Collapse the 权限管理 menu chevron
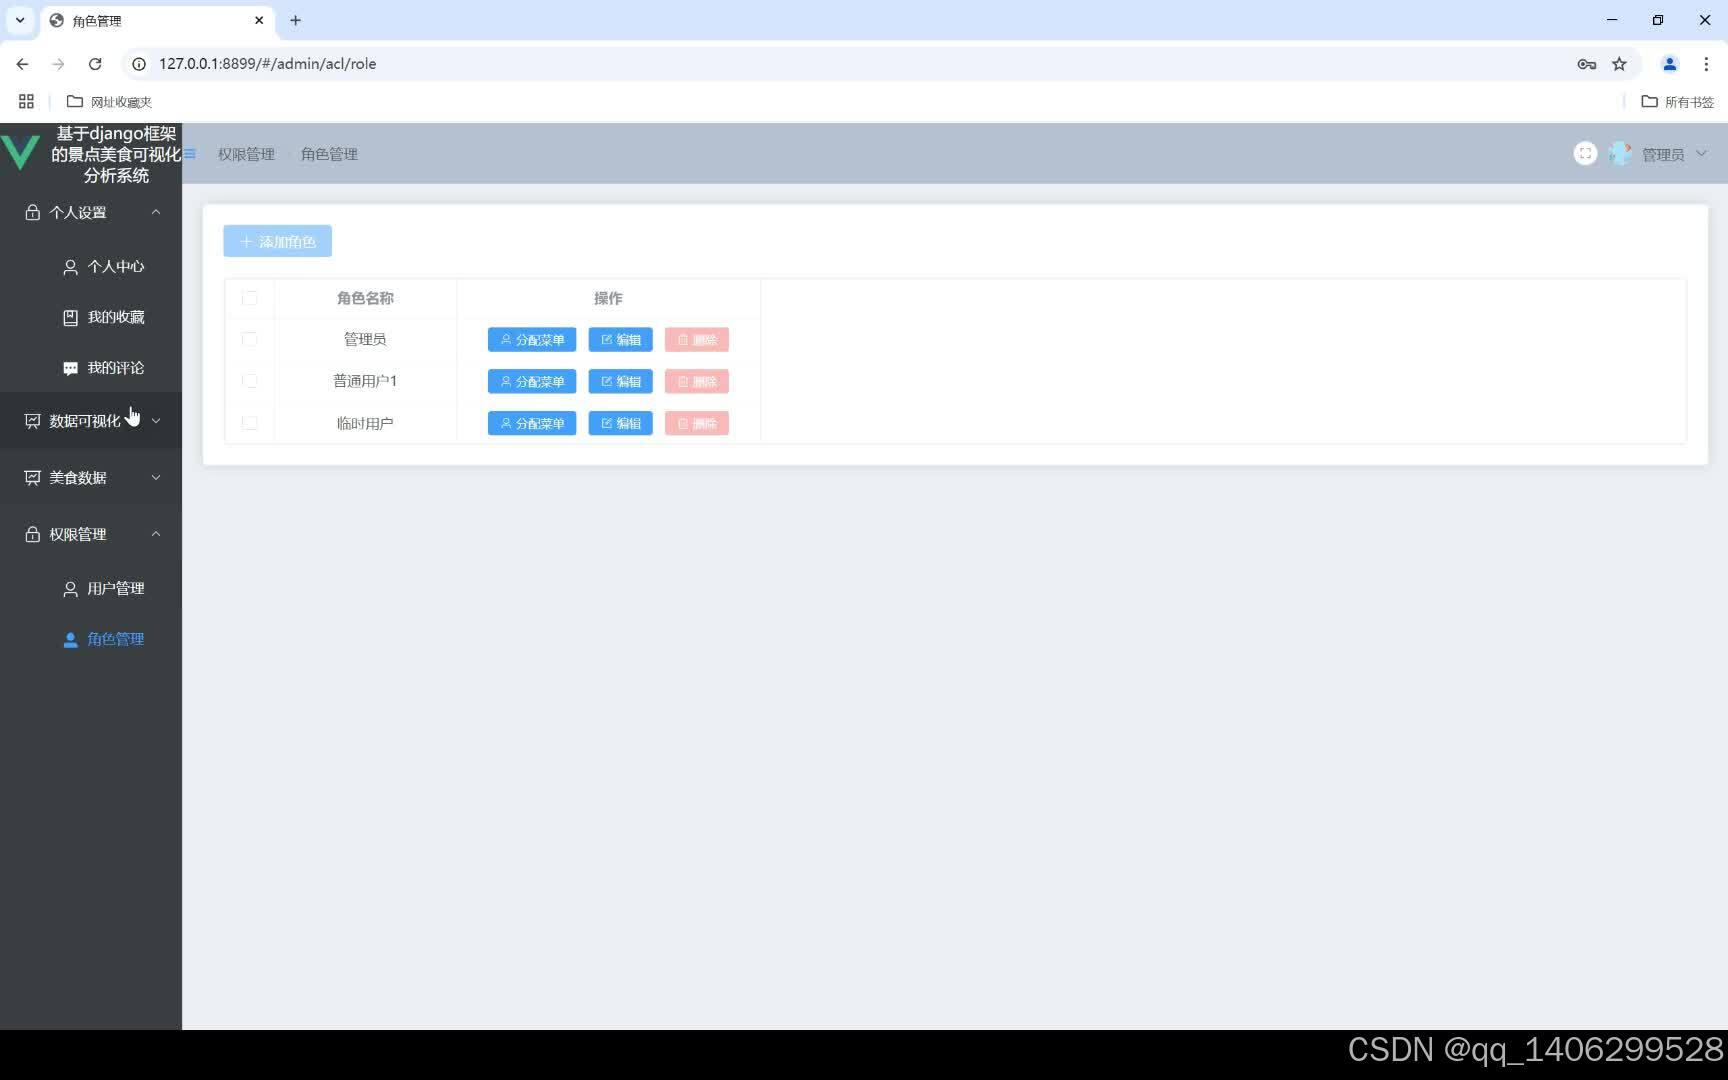This screenshot has height=1080, width=1728. pyautogui.click(x=156, y=534)
